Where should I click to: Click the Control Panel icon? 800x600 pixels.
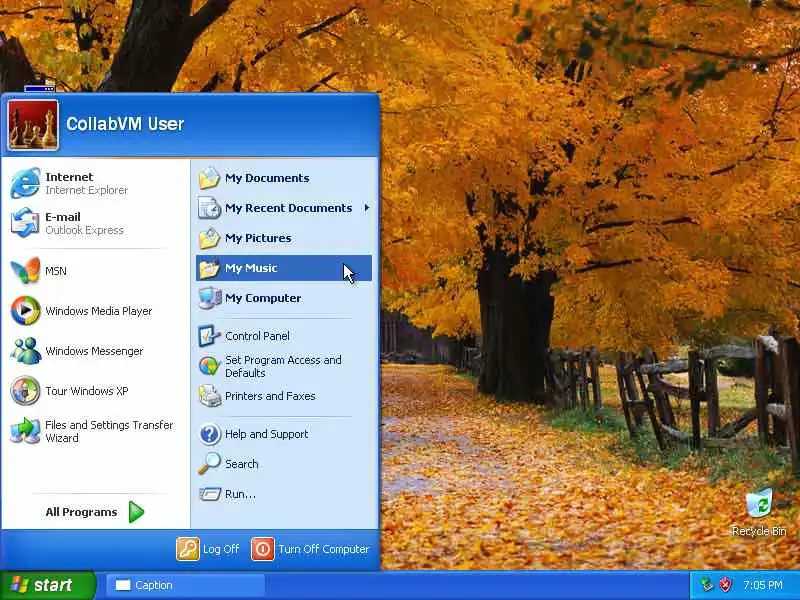coord(209,336)
